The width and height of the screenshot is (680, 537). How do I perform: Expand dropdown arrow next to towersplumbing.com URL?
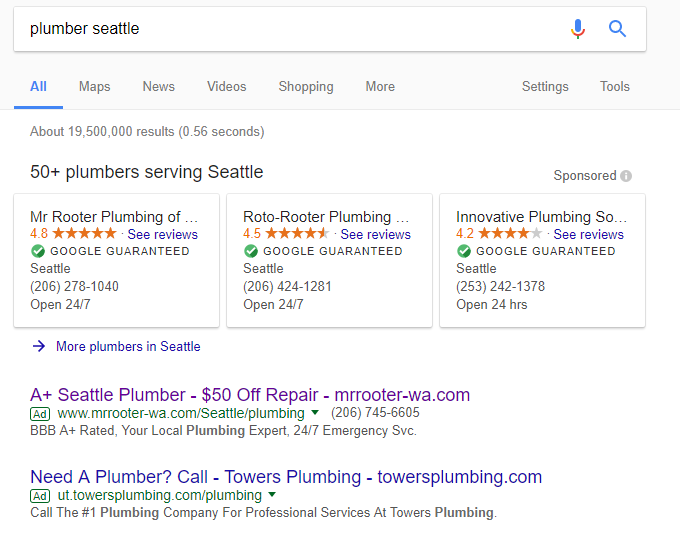click(272, 494)
